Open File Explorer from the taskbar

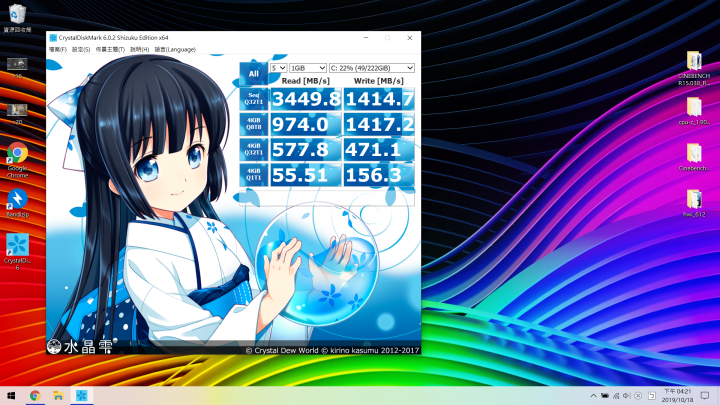[x=58, y=395]
